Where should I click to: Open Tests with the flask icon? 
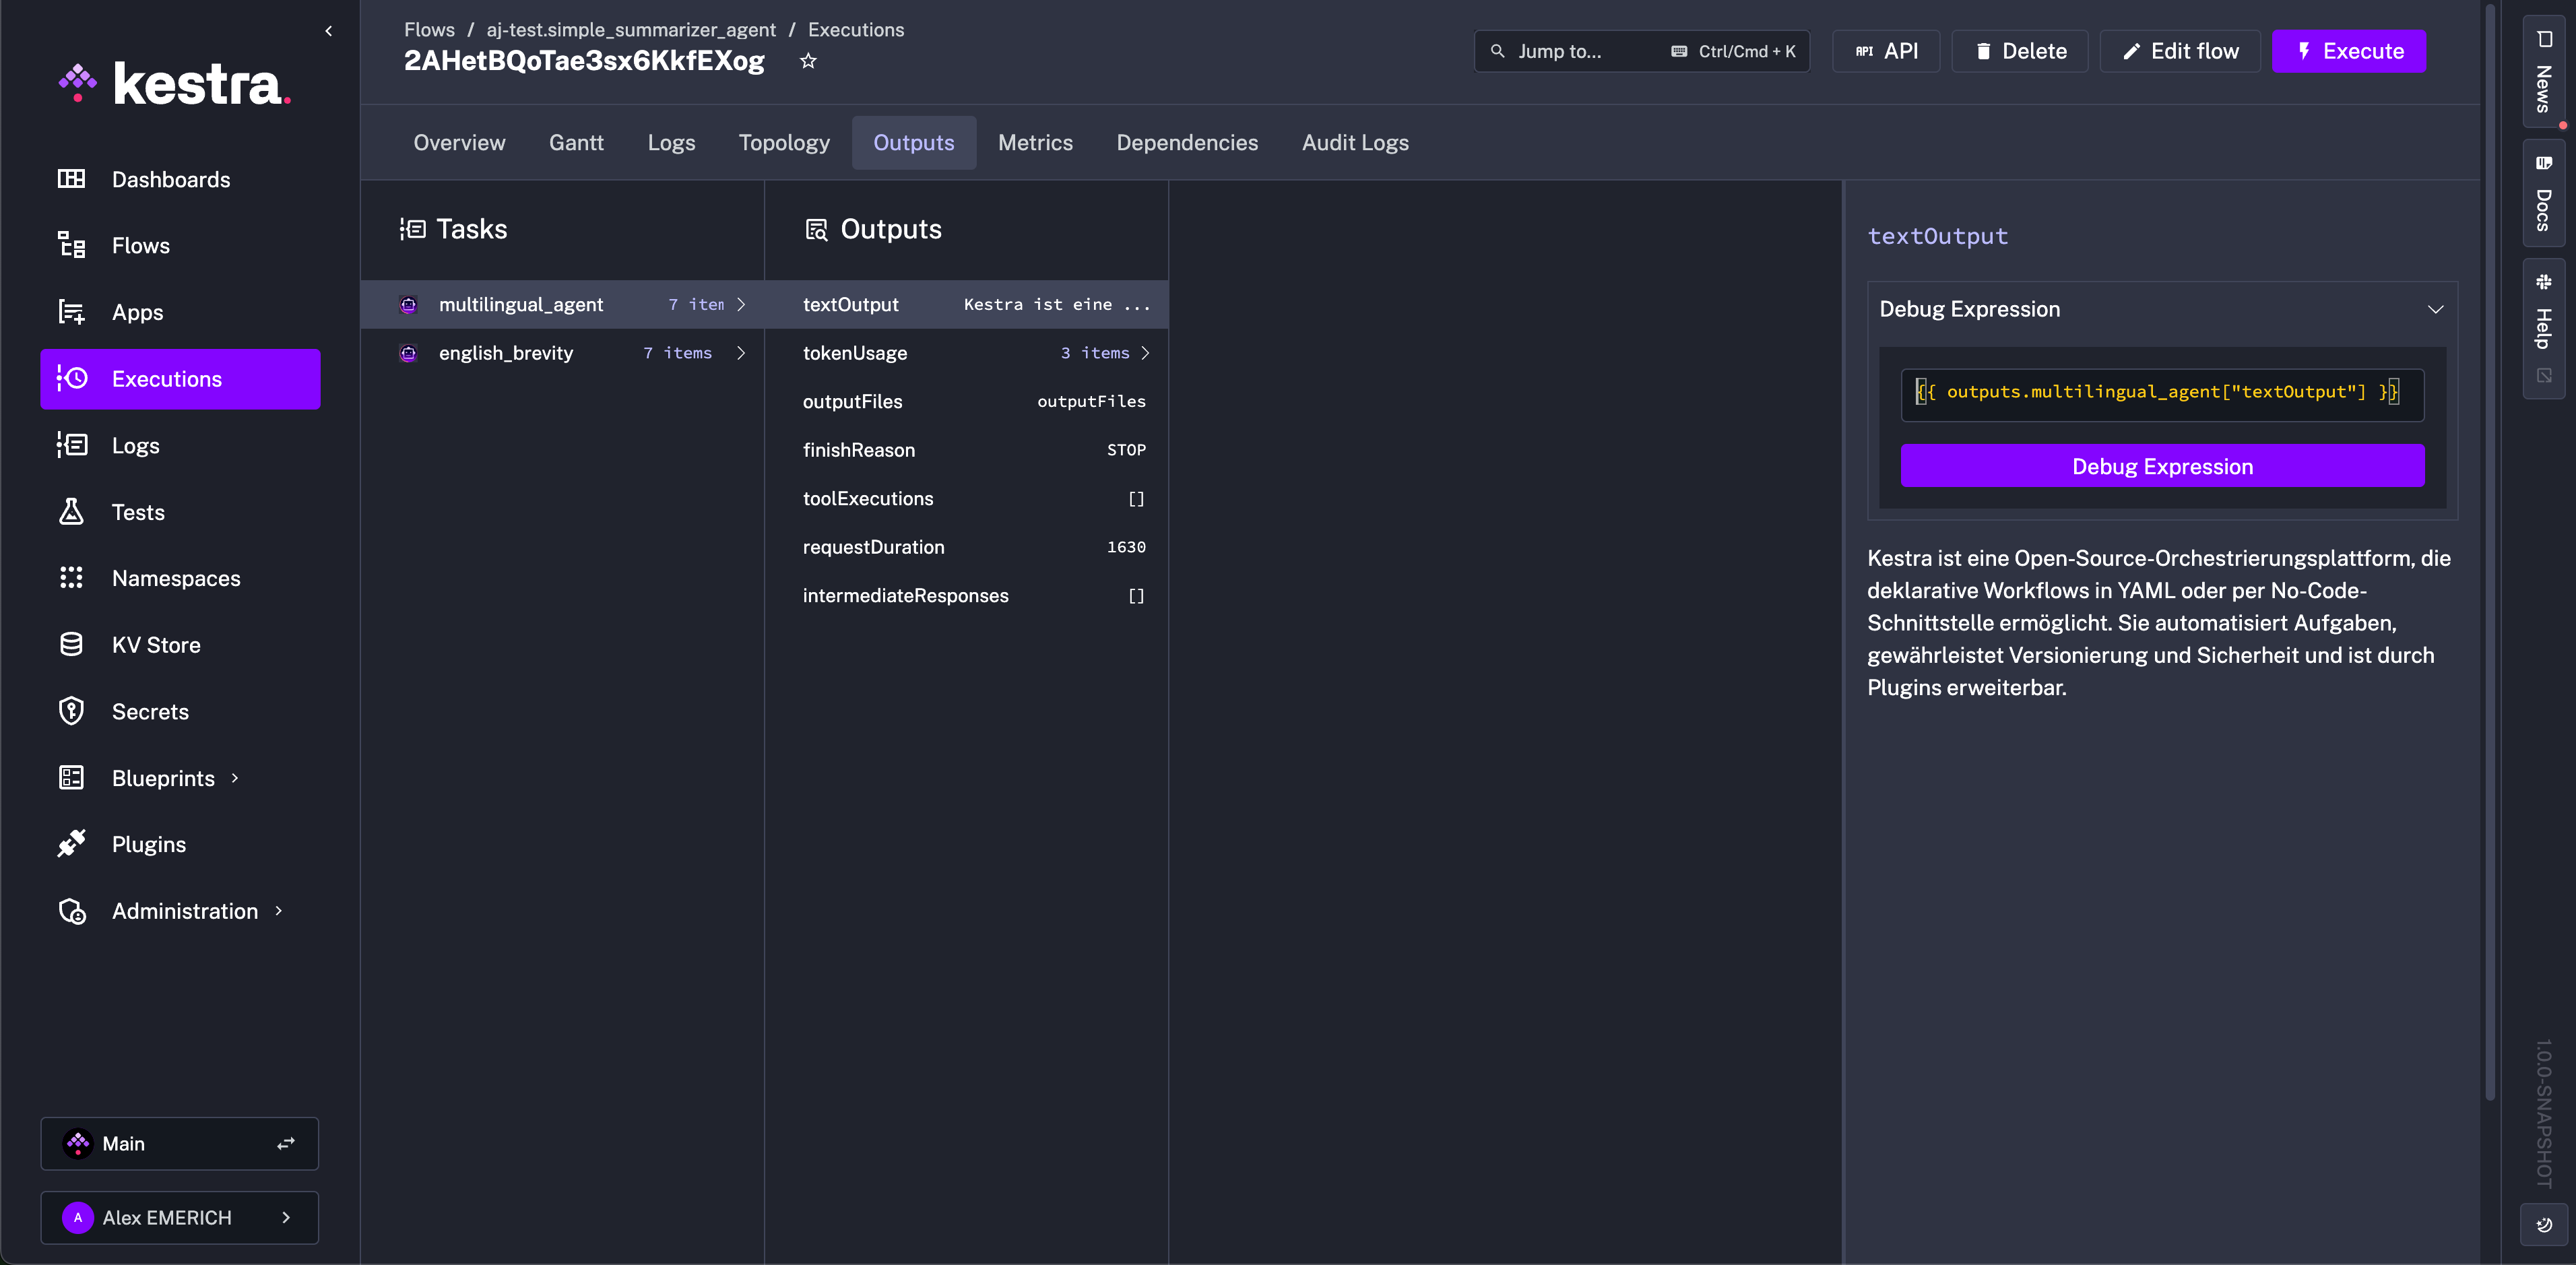tap(71, 512)
